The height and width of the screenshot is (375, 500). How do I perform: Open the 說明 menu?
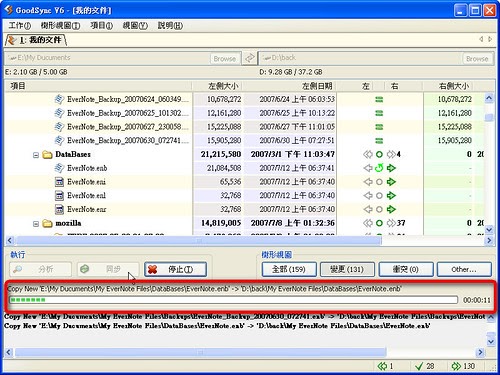coord(170,25)
